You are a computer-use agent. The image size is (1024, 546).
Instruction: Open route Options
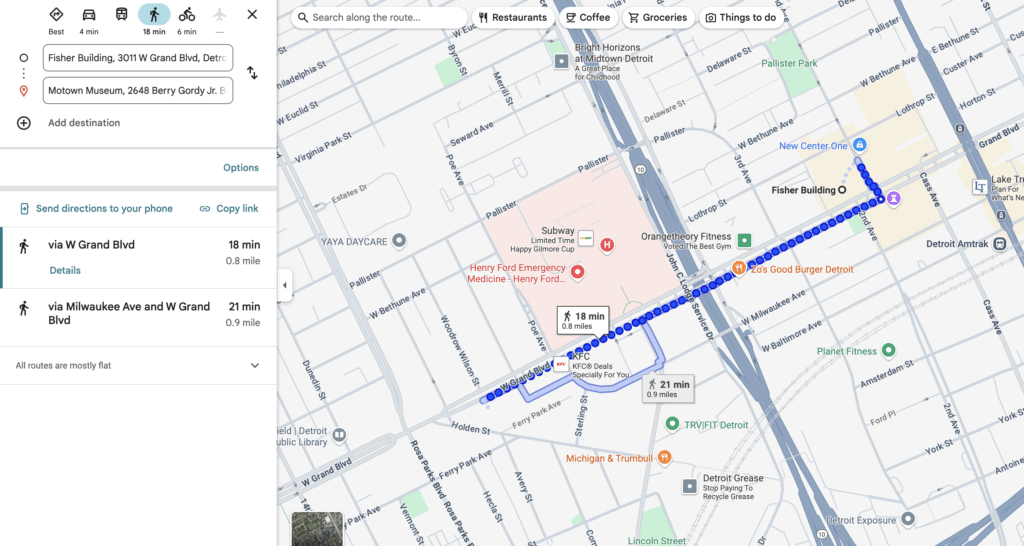[x=241, y=168]
